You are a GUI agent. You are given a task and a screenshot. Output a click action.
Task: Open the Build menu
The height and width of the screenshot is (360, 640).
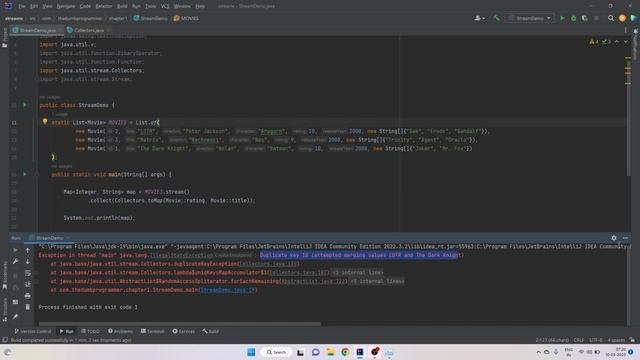coord(122,6)
